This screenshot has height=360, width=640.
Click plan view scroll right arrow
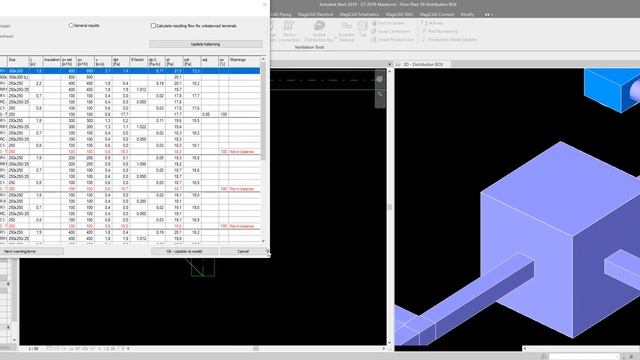click(x=383, y=349)
